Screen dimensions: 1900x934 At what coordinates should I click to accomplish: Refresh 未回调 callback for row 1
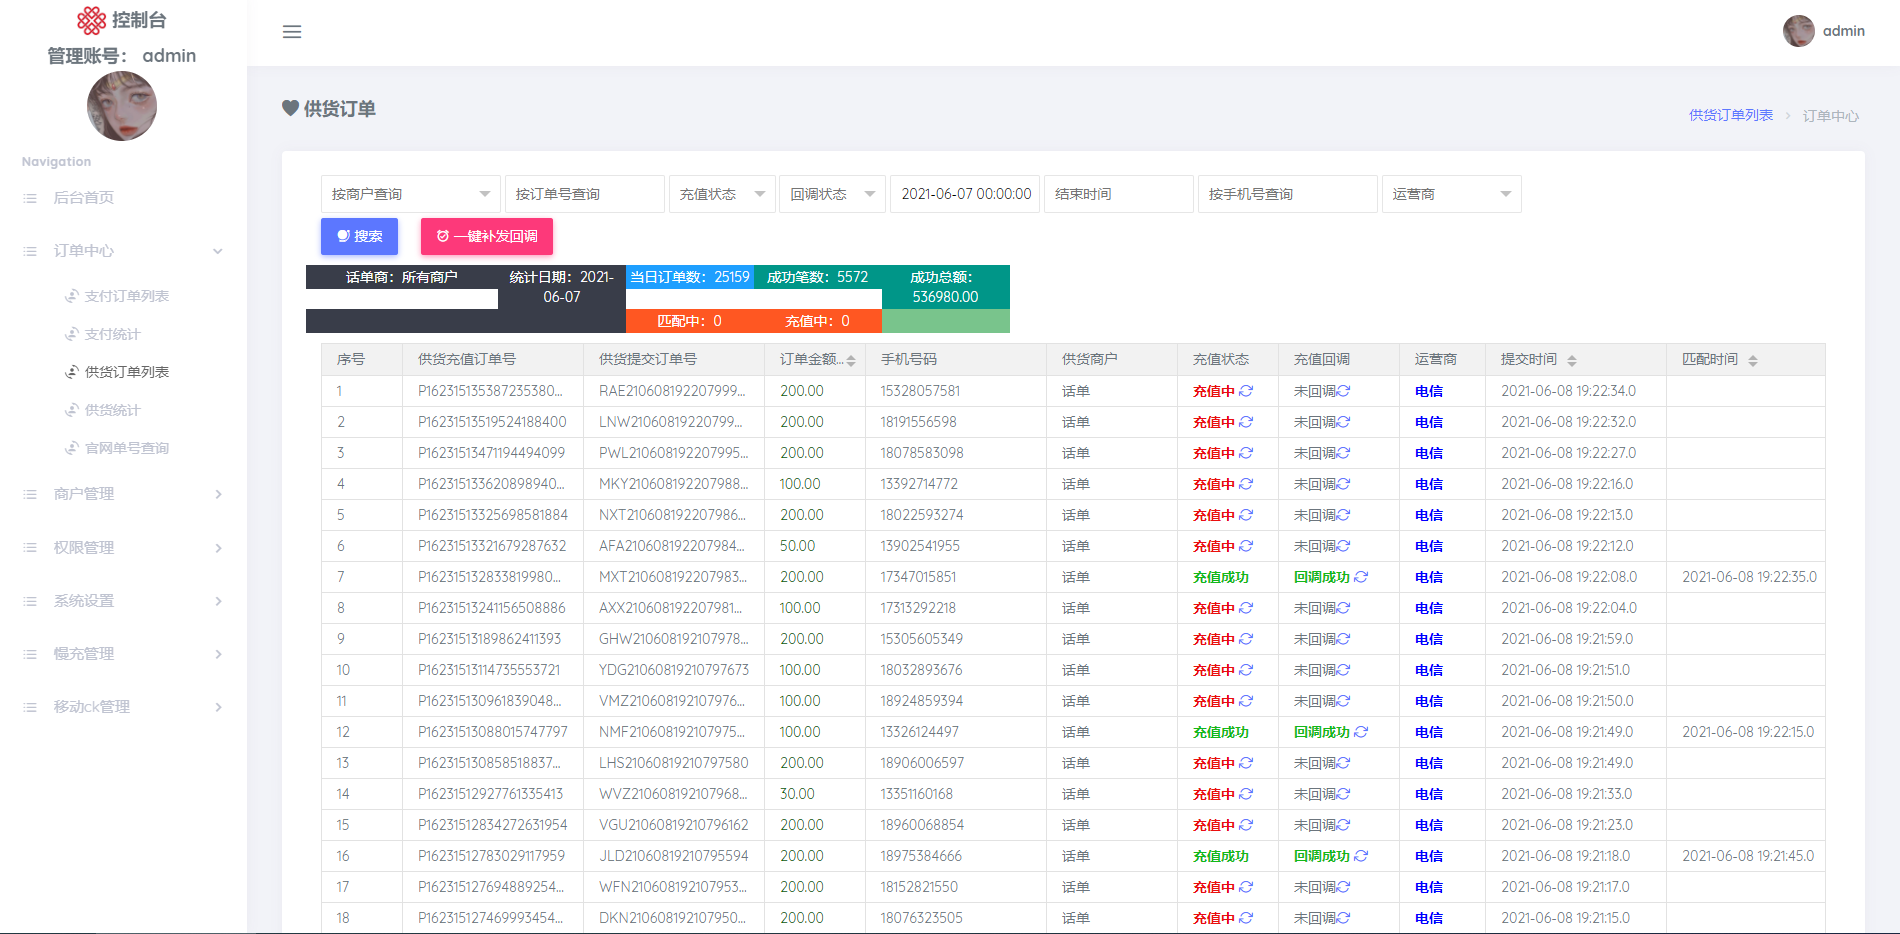(x=1344, y=391)
